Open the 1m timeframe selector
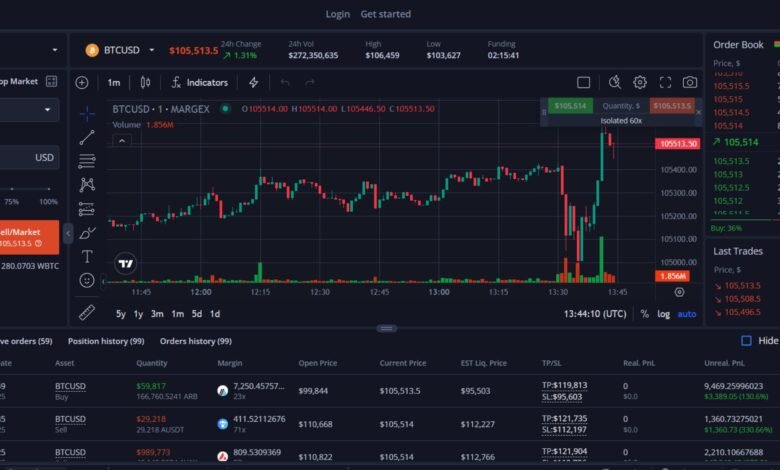This screenshot has width=780, height=470. (114, 83)
